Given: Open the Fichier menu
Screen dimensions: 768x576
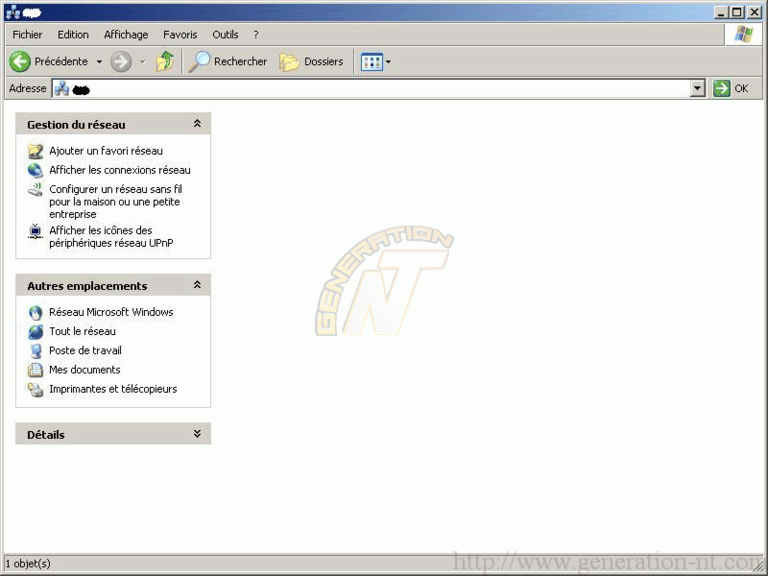Looking at the screenshot, I should tap(27, 35).
